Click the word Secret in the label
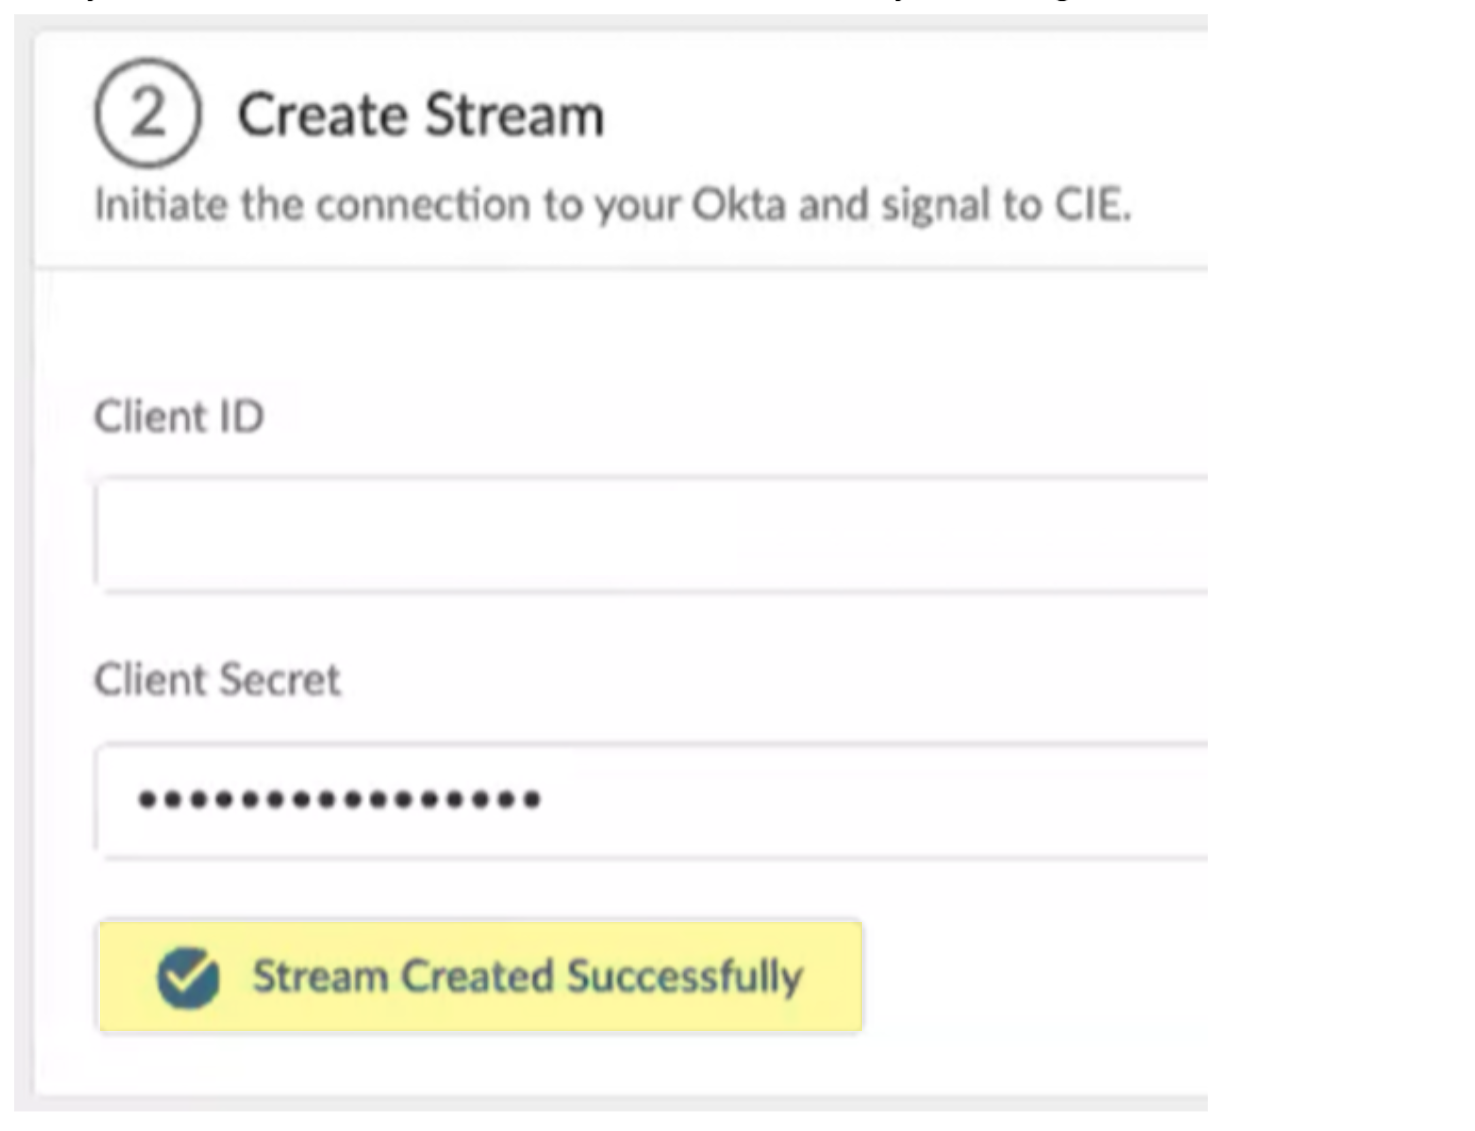 point(279,680)
